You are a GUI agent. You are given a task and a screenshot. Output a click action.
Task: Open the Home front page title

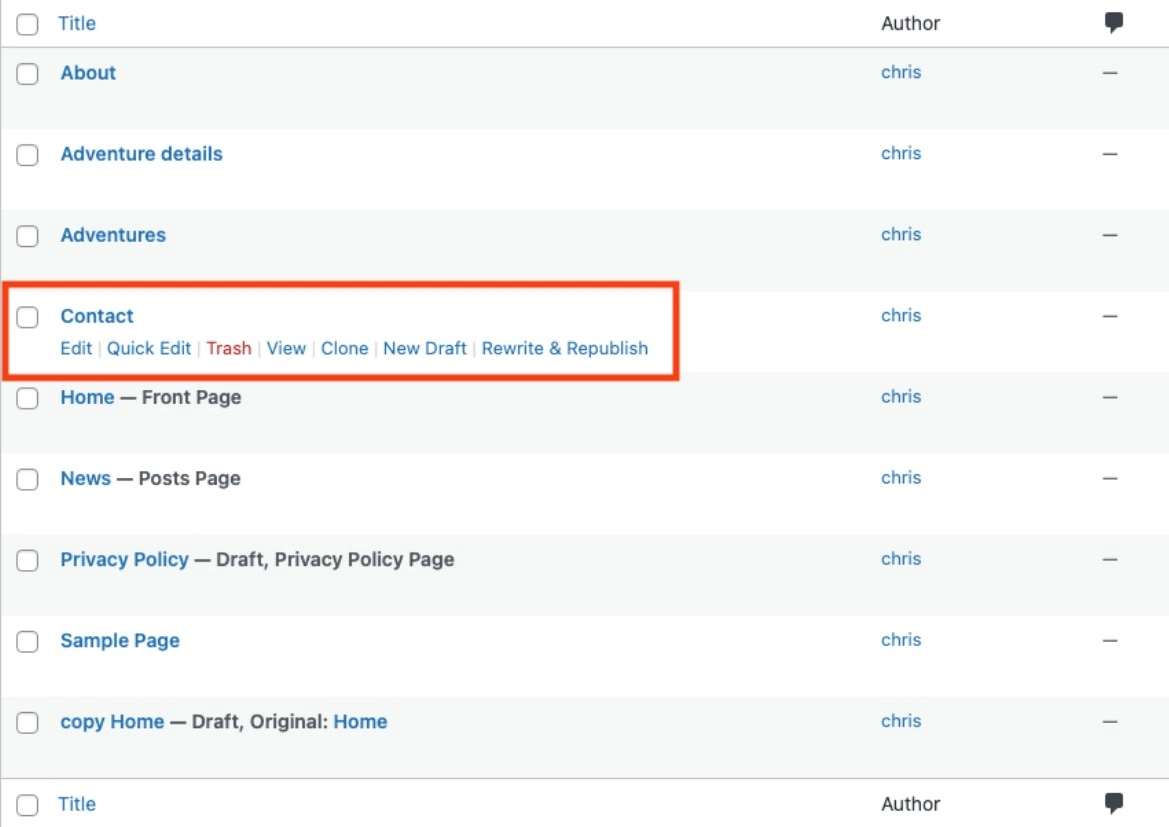click(87, 397)
